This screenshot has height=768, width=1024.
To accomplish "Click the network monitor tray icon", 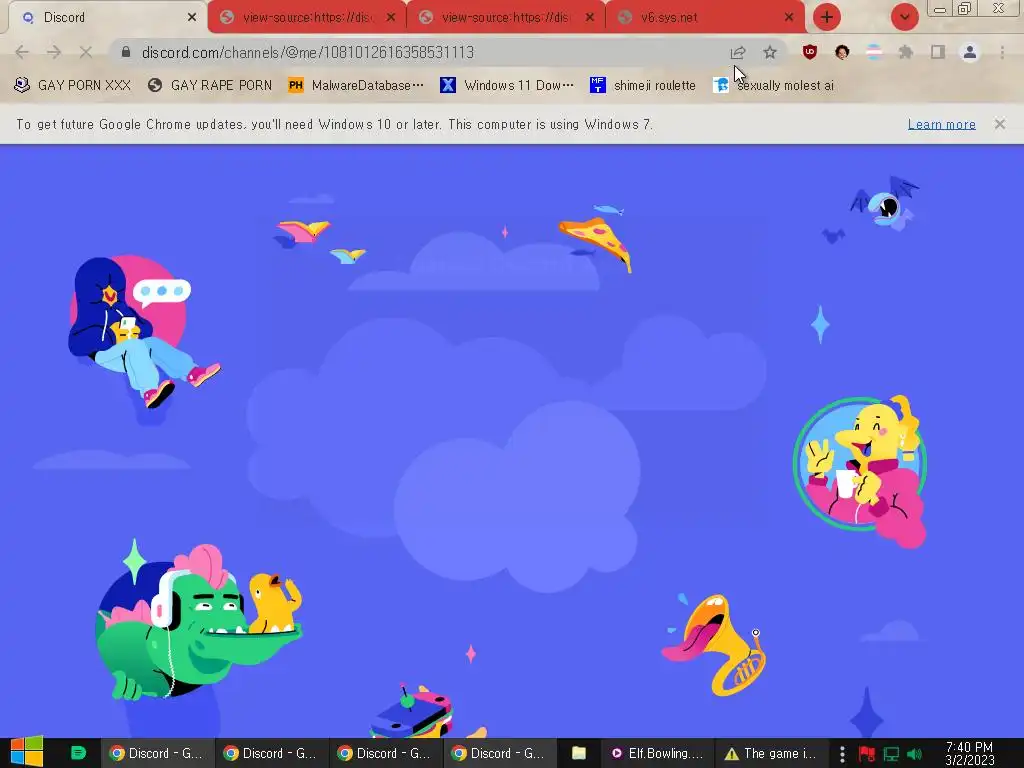I will pyautogui.click(x=891, y=754).
